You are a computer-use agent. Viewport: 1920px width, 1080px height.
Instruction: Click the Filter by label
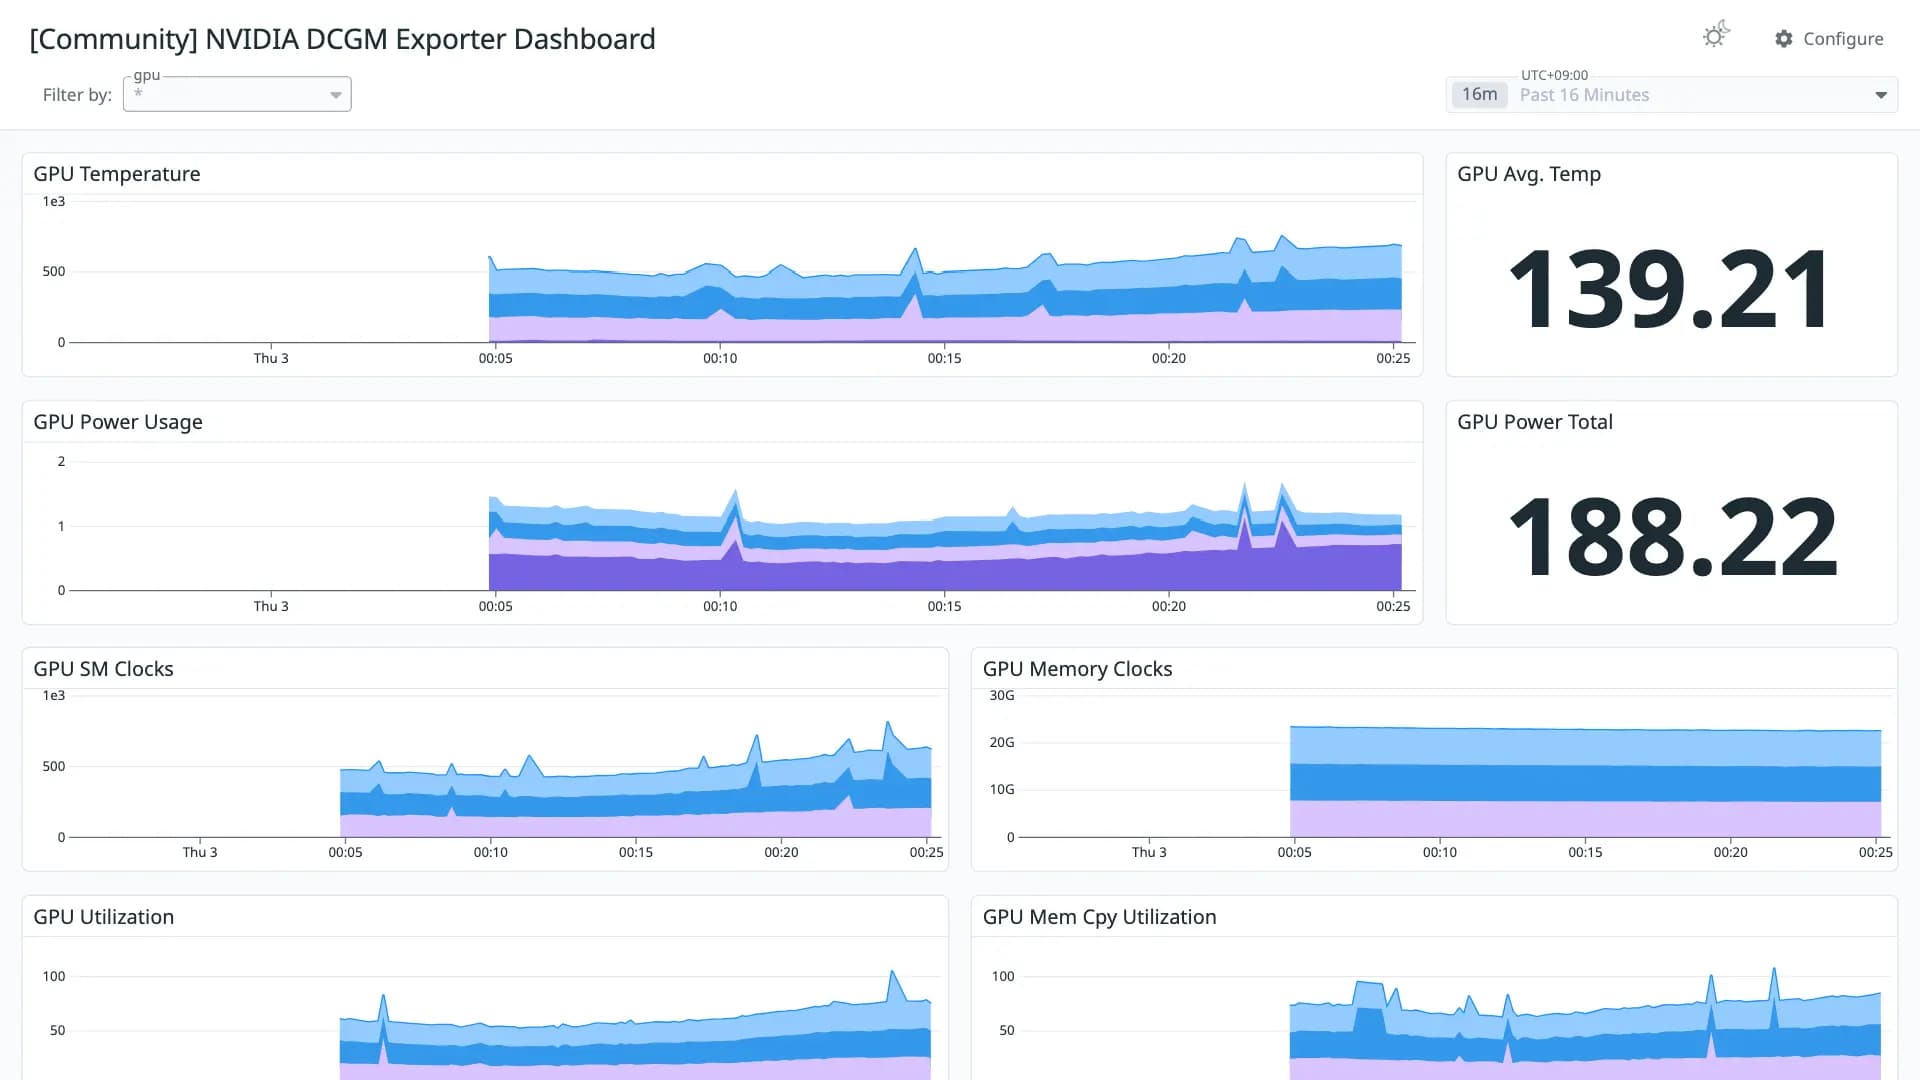tap(77, 95)
